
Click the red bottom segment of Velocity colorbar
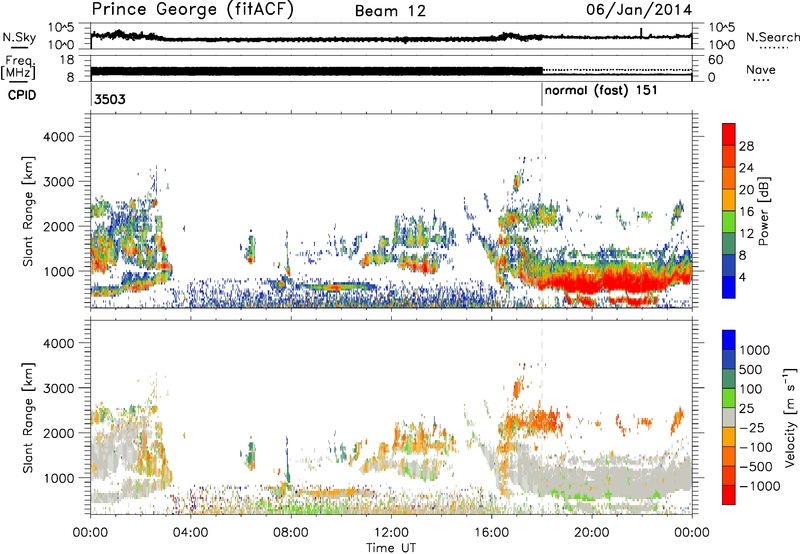[x=729, y=495]
